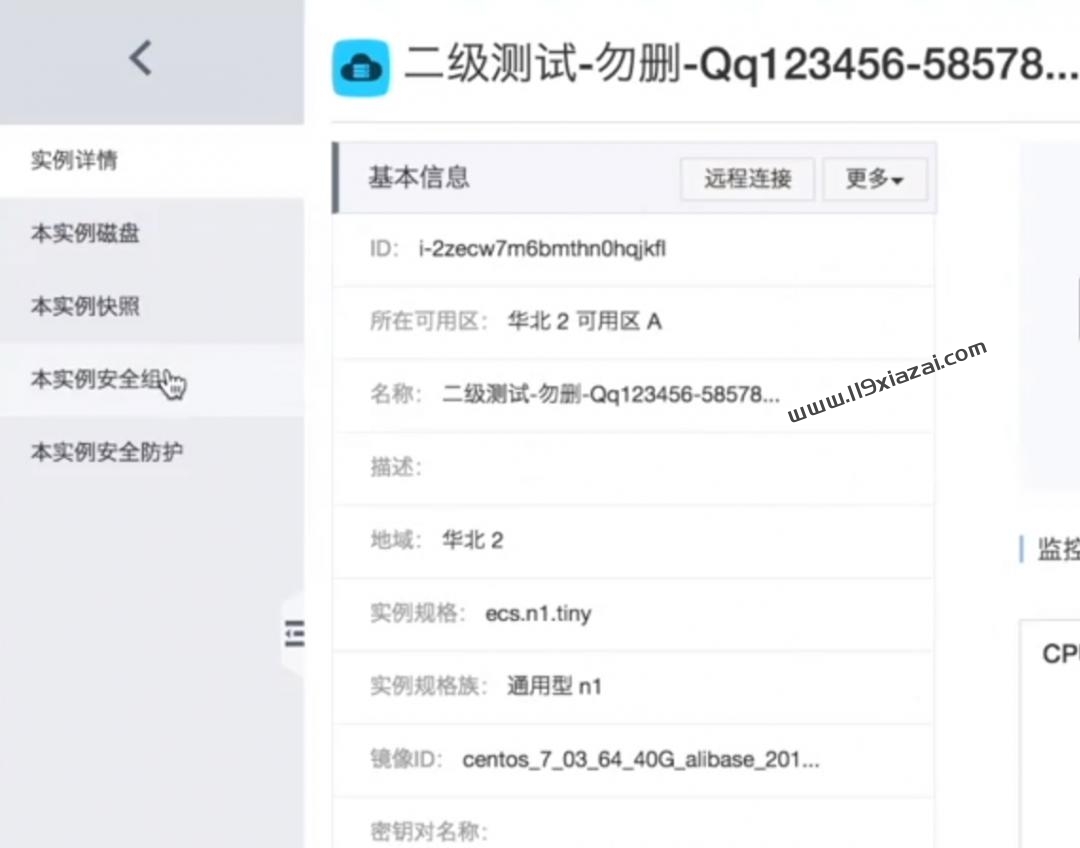Click the name value 二级测试-勿删-Qq123456-58578...
This screenshot has width=1080, height=848.
(x=611, y=394)
